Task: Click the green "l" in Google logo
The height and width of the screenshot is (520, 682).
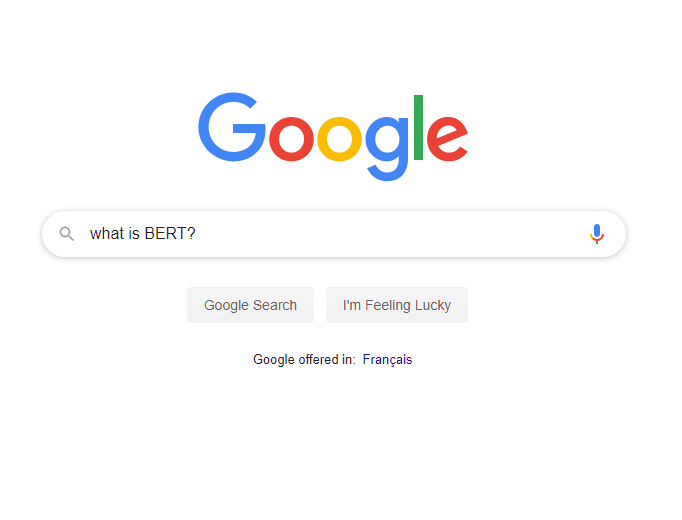Action: click(418, 127)
